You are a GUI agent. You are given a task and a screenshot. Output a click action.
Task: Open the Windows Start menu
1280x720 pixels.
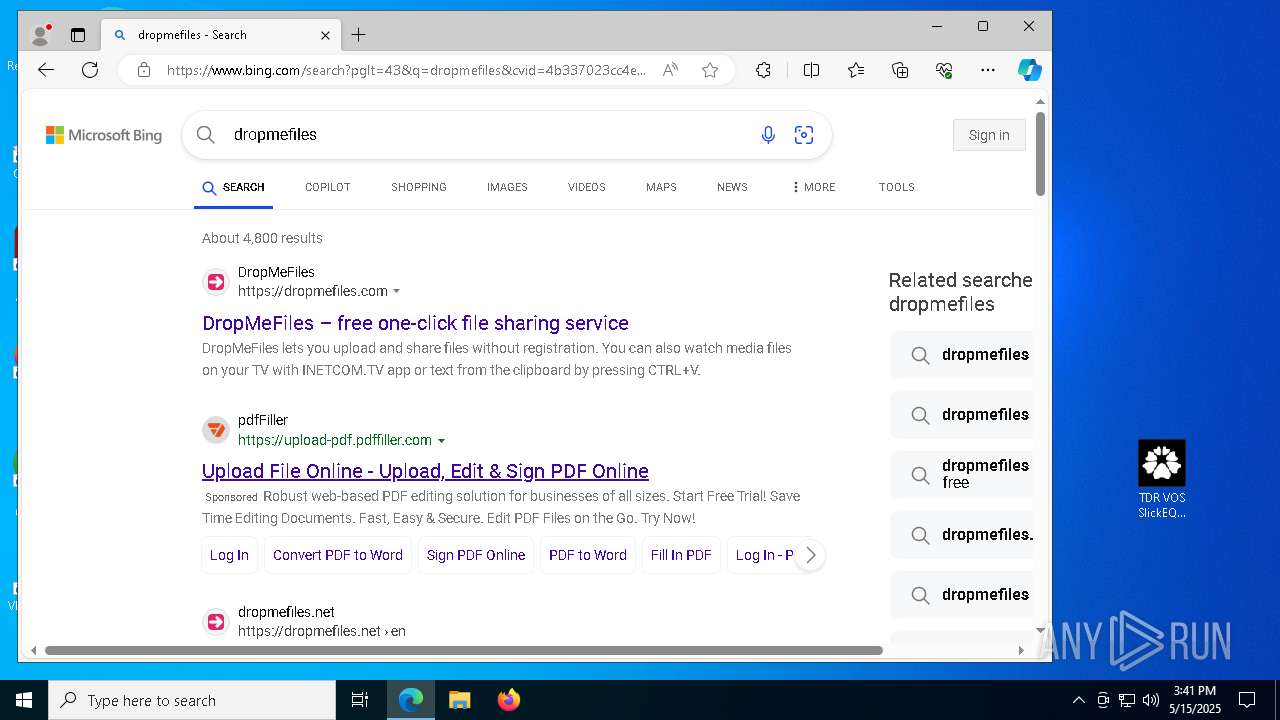pyautogui.click(x=24, y=700)
